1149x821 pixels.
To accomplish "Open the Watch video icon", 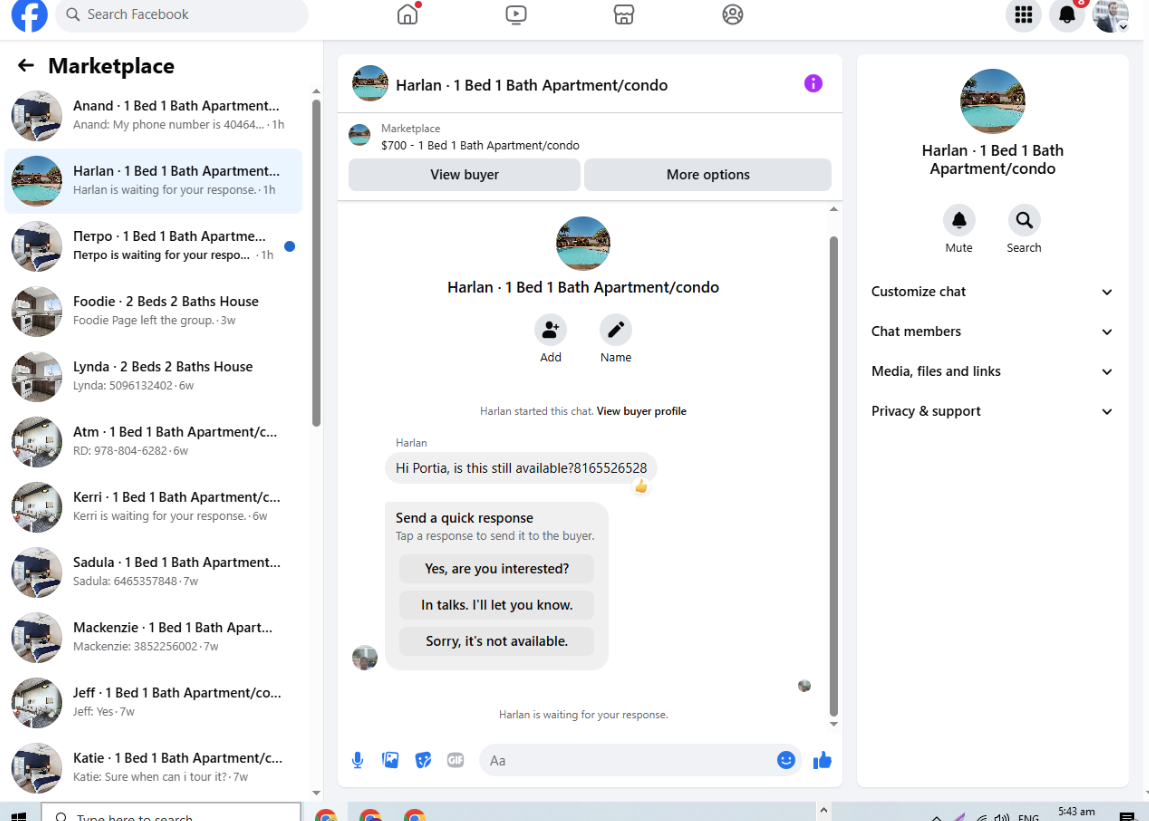I will click(516, 14).
